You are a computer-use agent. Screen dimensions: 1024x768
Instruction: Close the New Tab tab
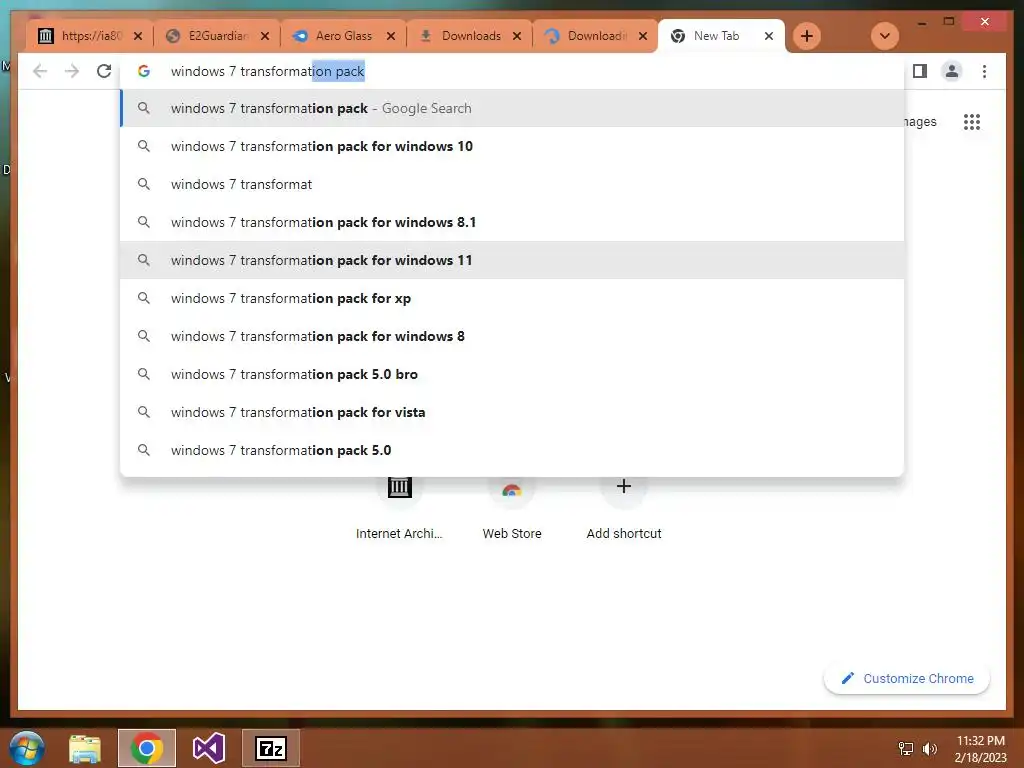[x=769, y=36]
